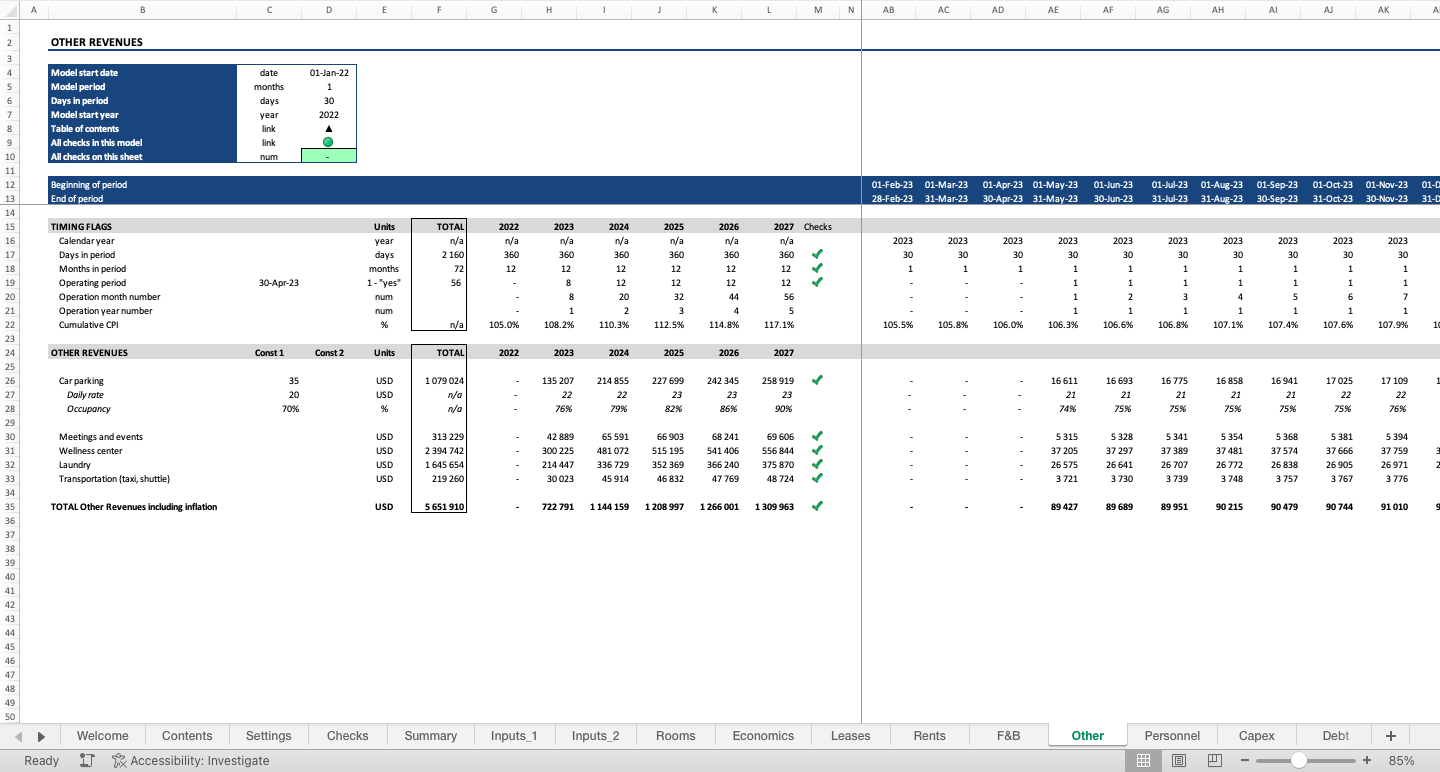Open the F&B sheet
Viewport: 1440px width, 772px height.
[x=1007, y=735]
